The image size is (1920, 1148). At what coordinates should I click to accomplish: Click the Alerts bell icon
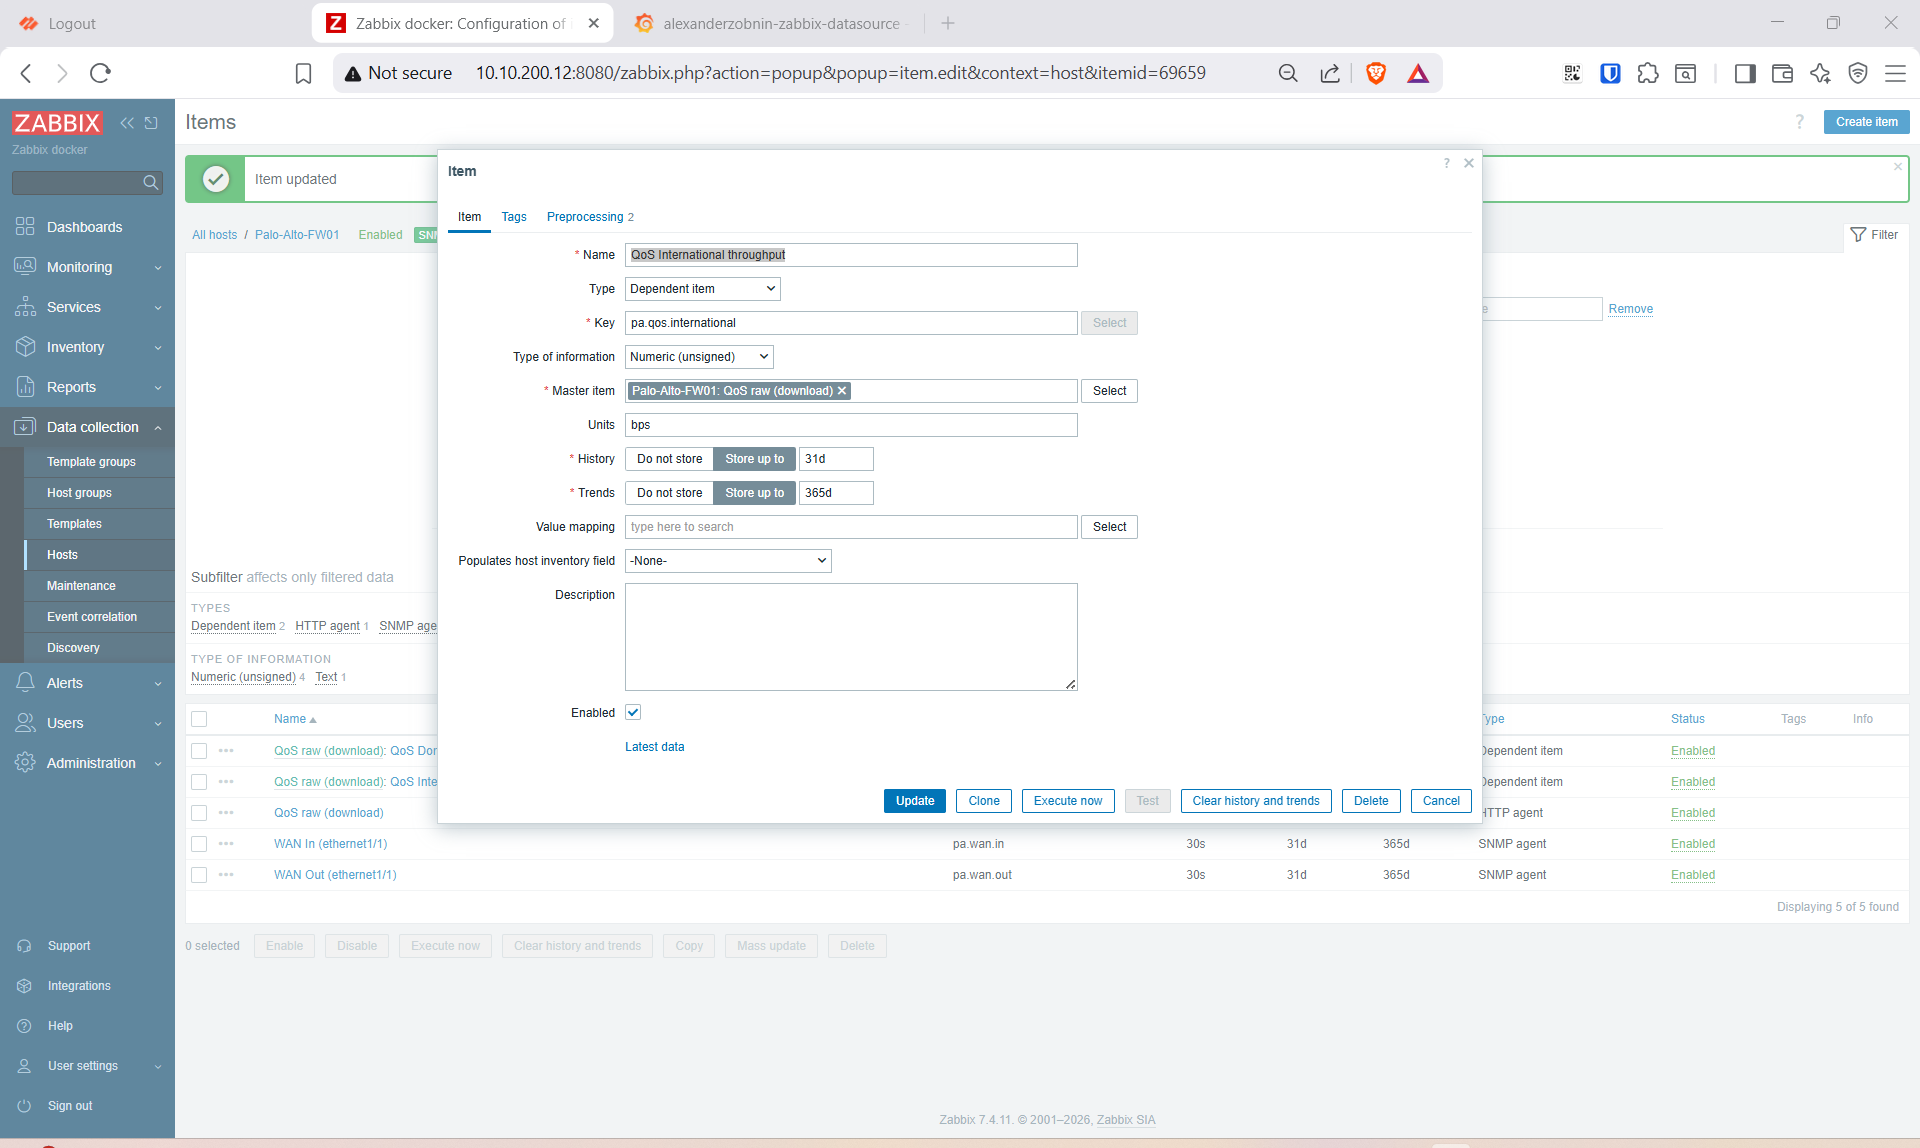coord(25,683)
